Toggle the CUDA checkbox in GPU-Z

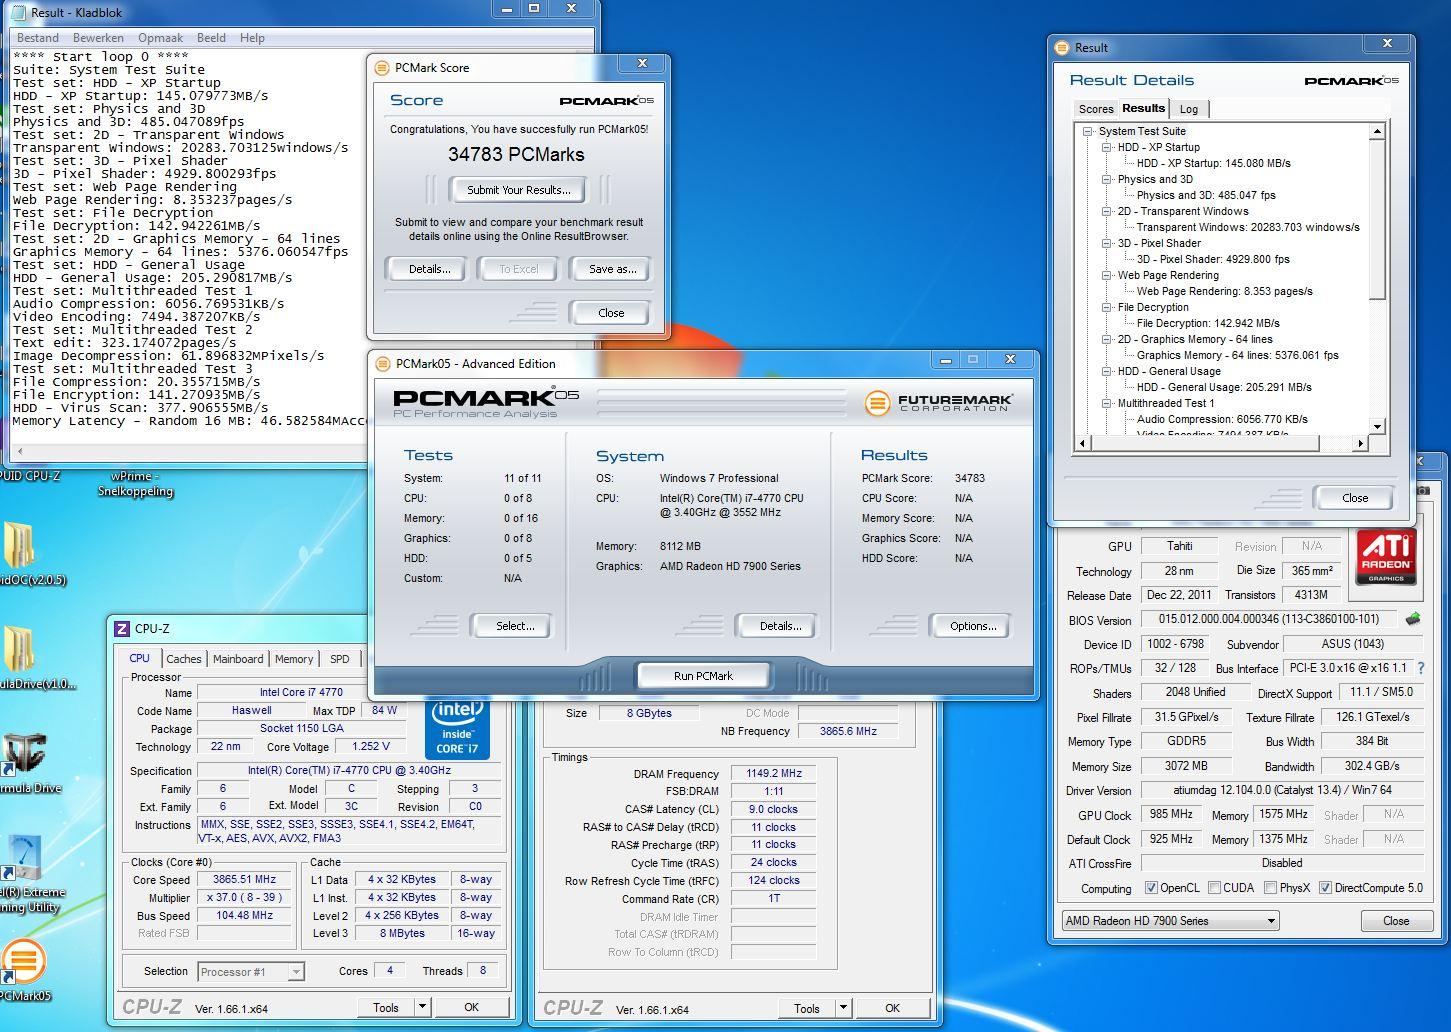(1214, 888)
